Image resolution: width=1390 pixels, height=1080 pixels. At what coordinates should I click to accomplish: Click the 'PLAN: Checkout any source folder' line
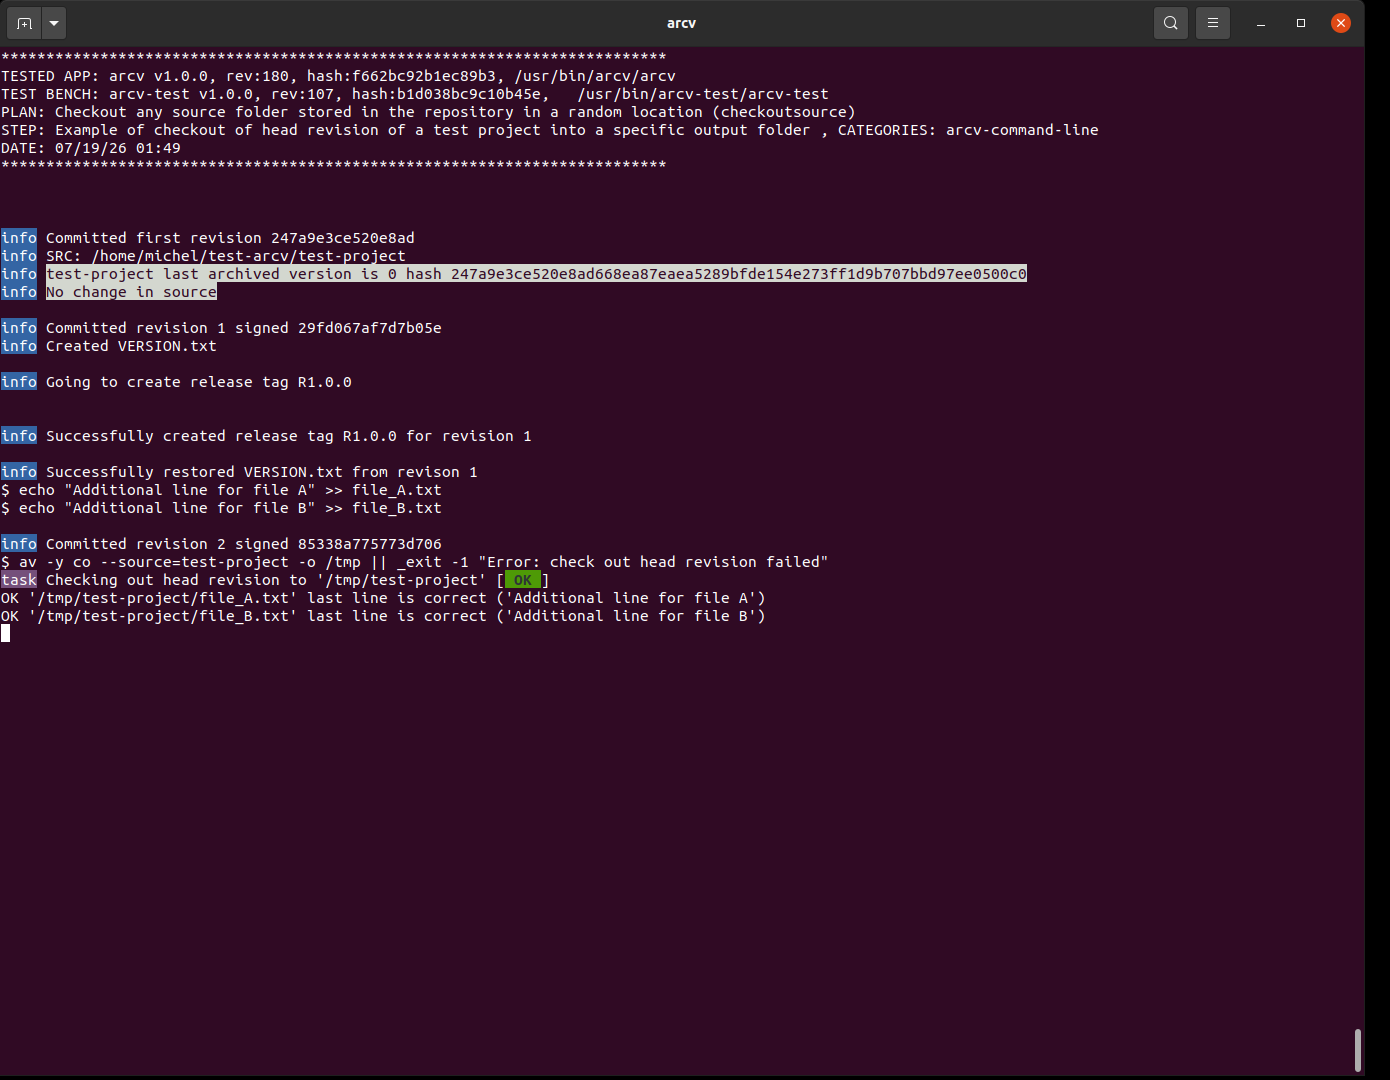[428, 112]
